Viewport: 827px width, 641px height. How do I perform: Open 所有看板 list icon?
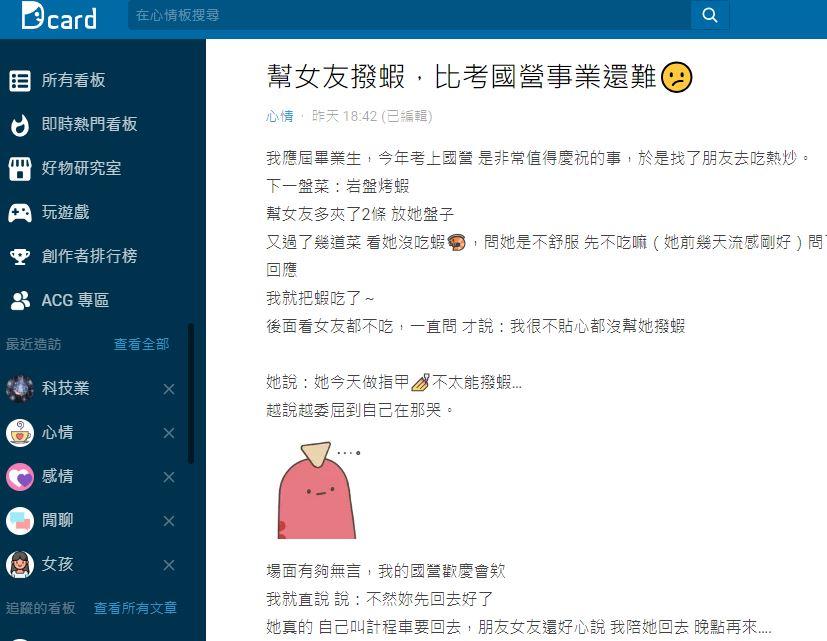click(20, 81)
